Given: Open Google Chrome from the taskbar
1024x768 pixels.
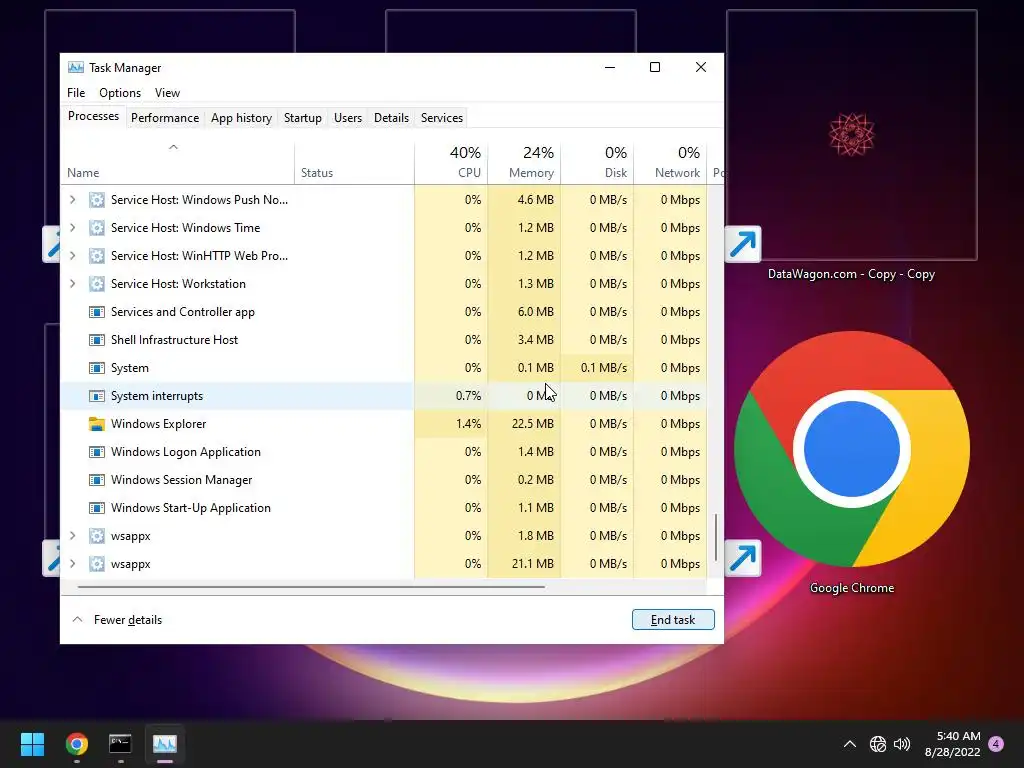Looking at the screenshot, I should tap(77, 744).
